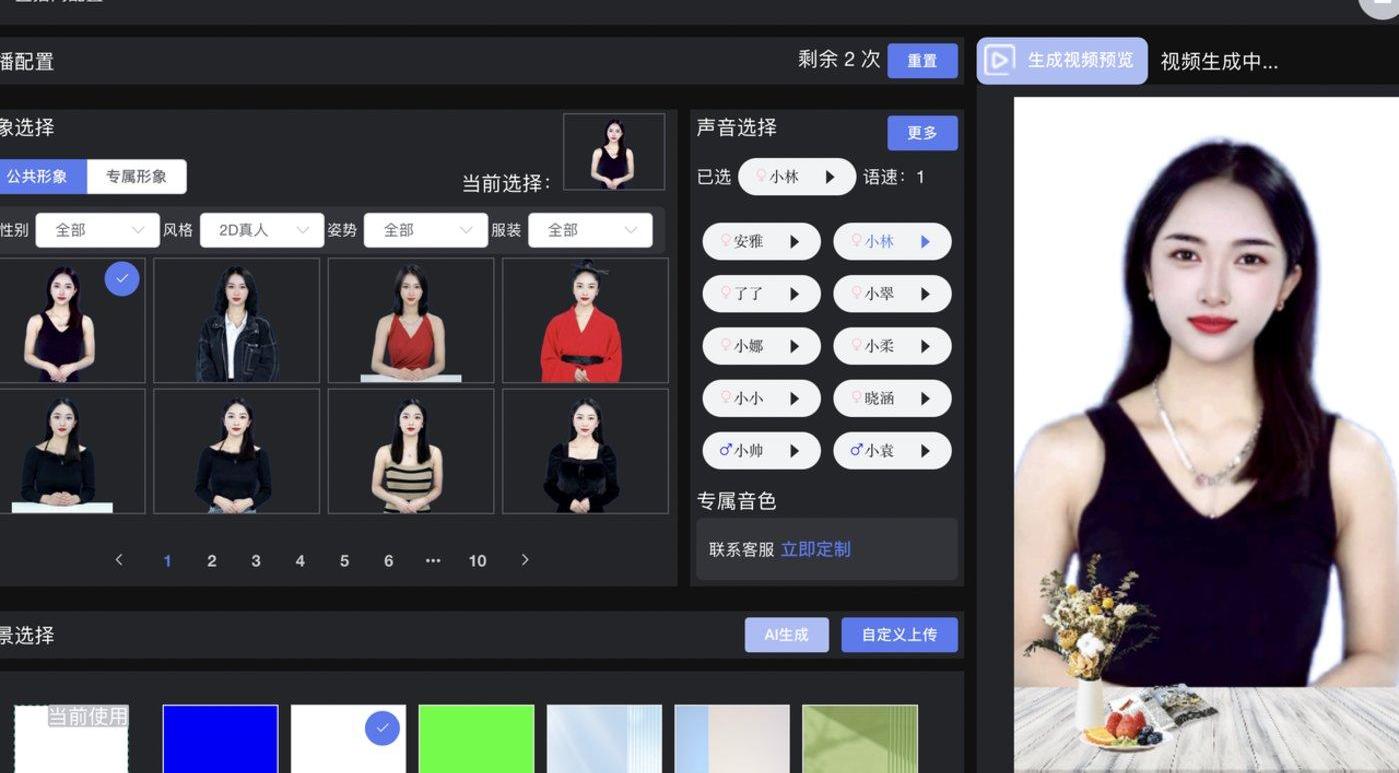Image resolution: width=1399 pixels, height=773 pixels.
Task: Select the 小柔 voice option
Action: (x=880, y=346)
